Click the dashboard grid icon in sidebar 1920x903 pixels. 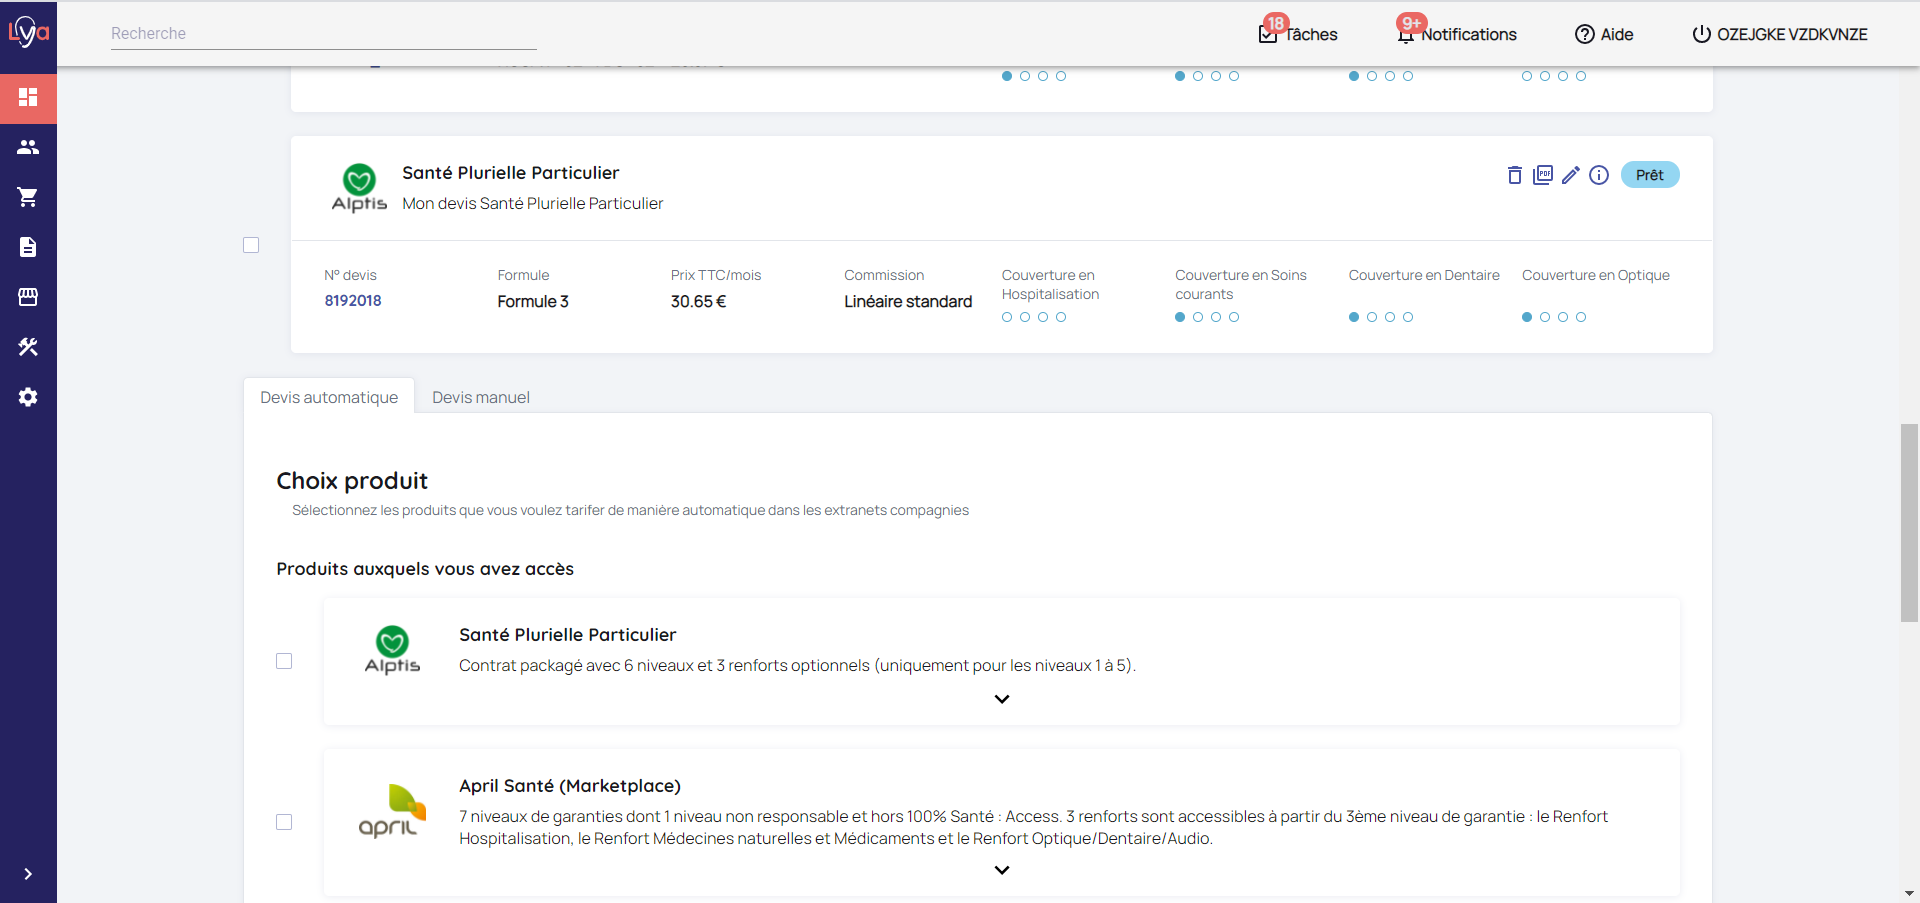pos(28,97)
